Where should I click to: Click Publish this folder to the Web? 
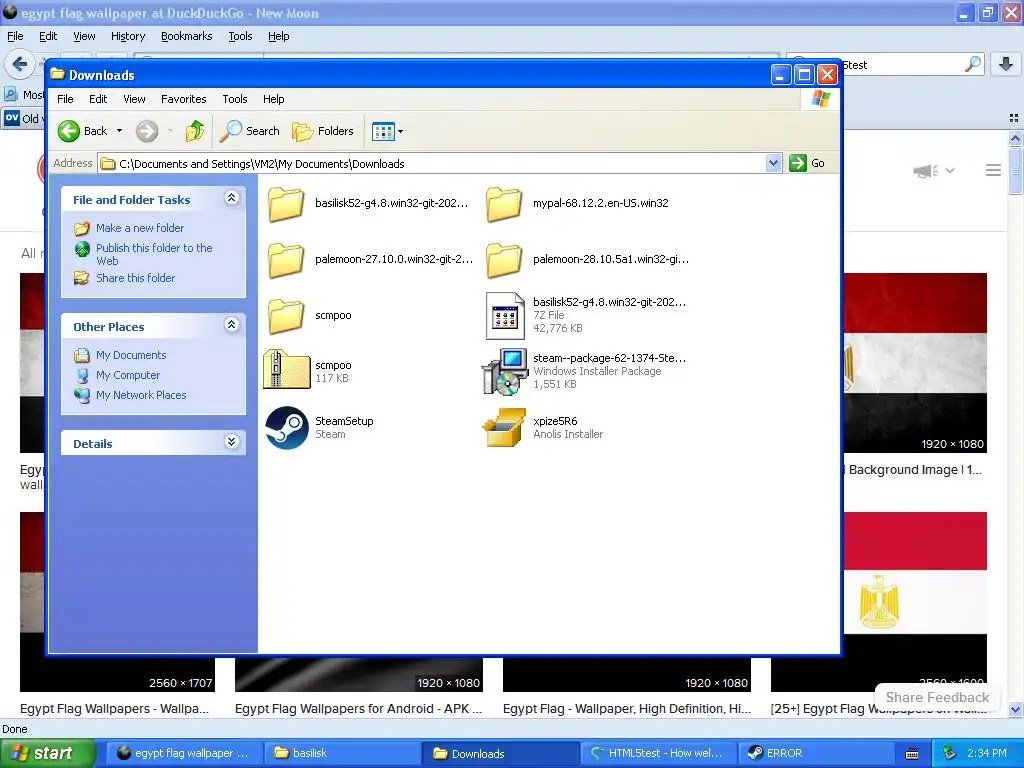(154, 254)
